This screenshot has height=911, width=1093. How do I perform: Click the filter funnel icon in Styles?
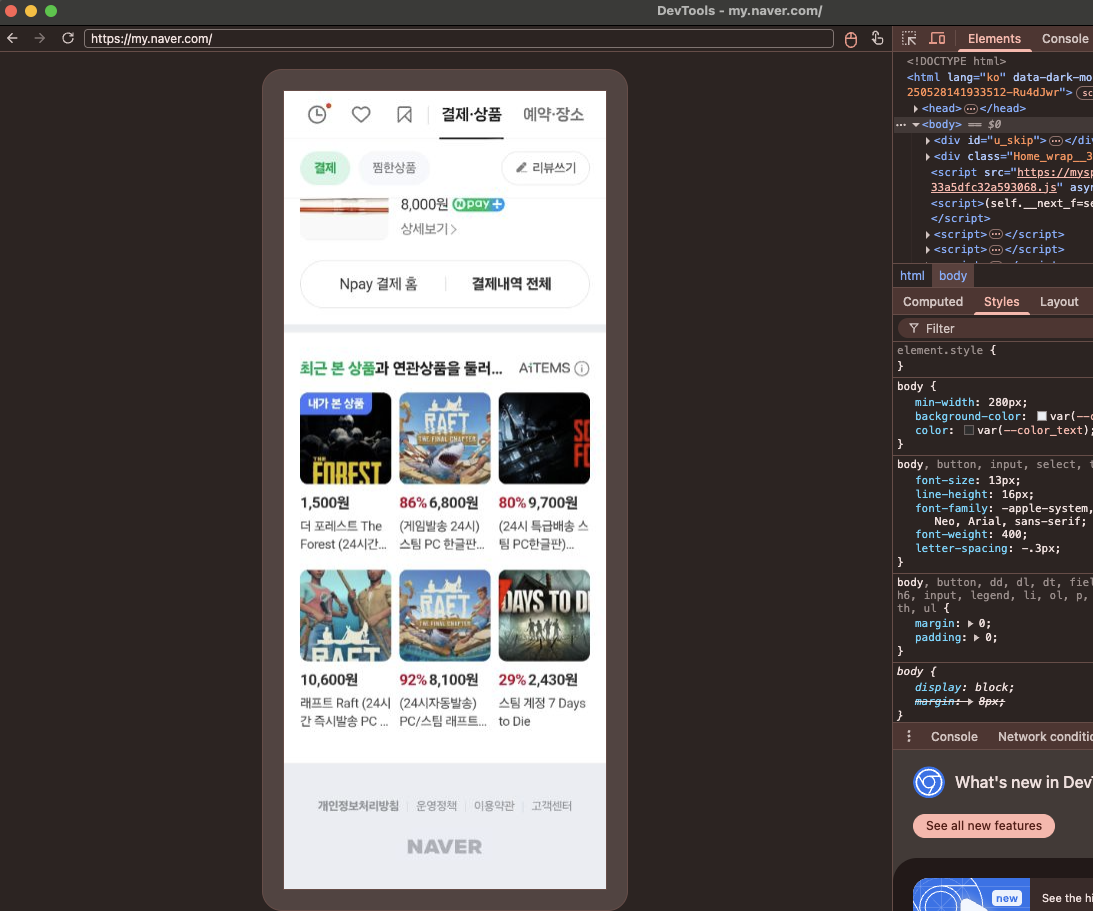point(914,328)
